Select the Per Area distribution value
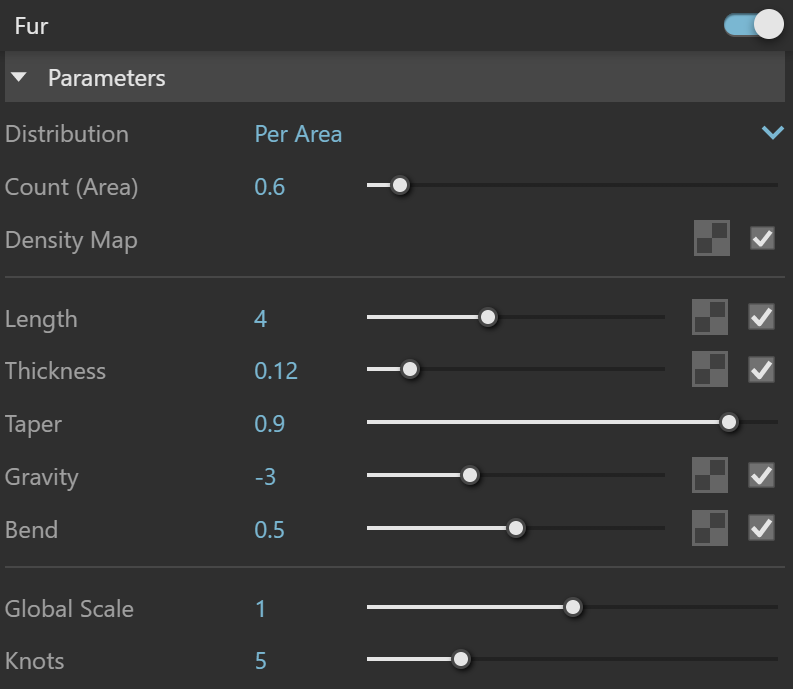 coord(298,134)
